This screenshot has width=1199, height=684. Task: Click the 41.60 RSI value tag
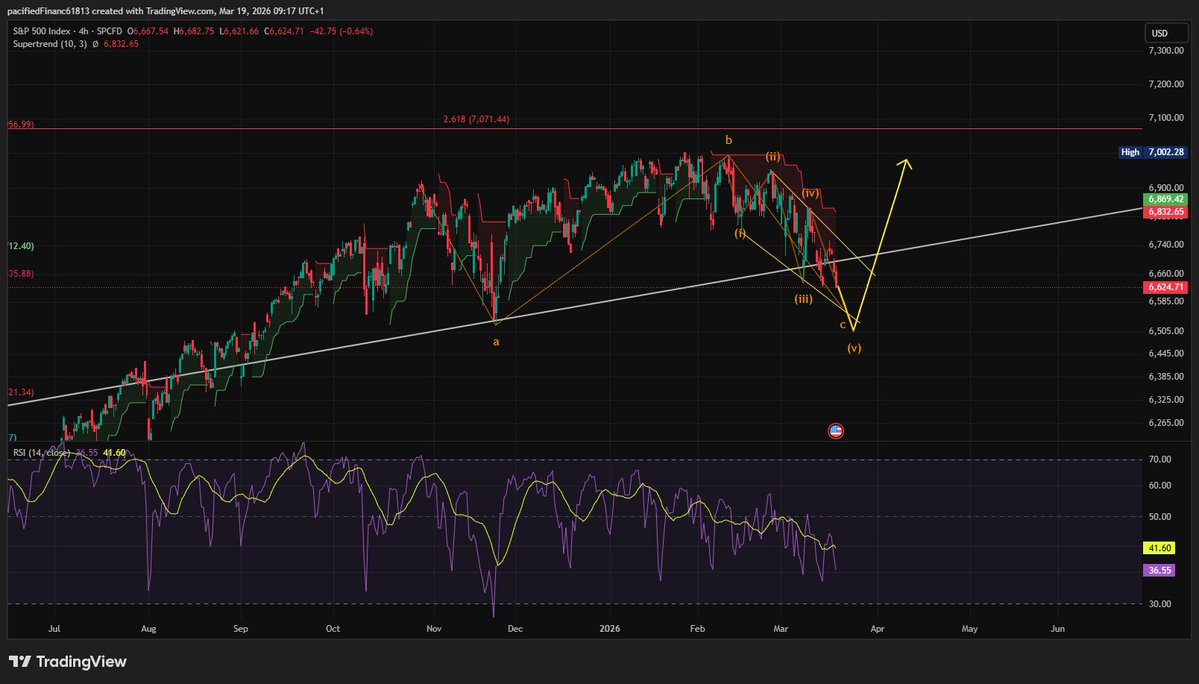(x=1160, y=548)
